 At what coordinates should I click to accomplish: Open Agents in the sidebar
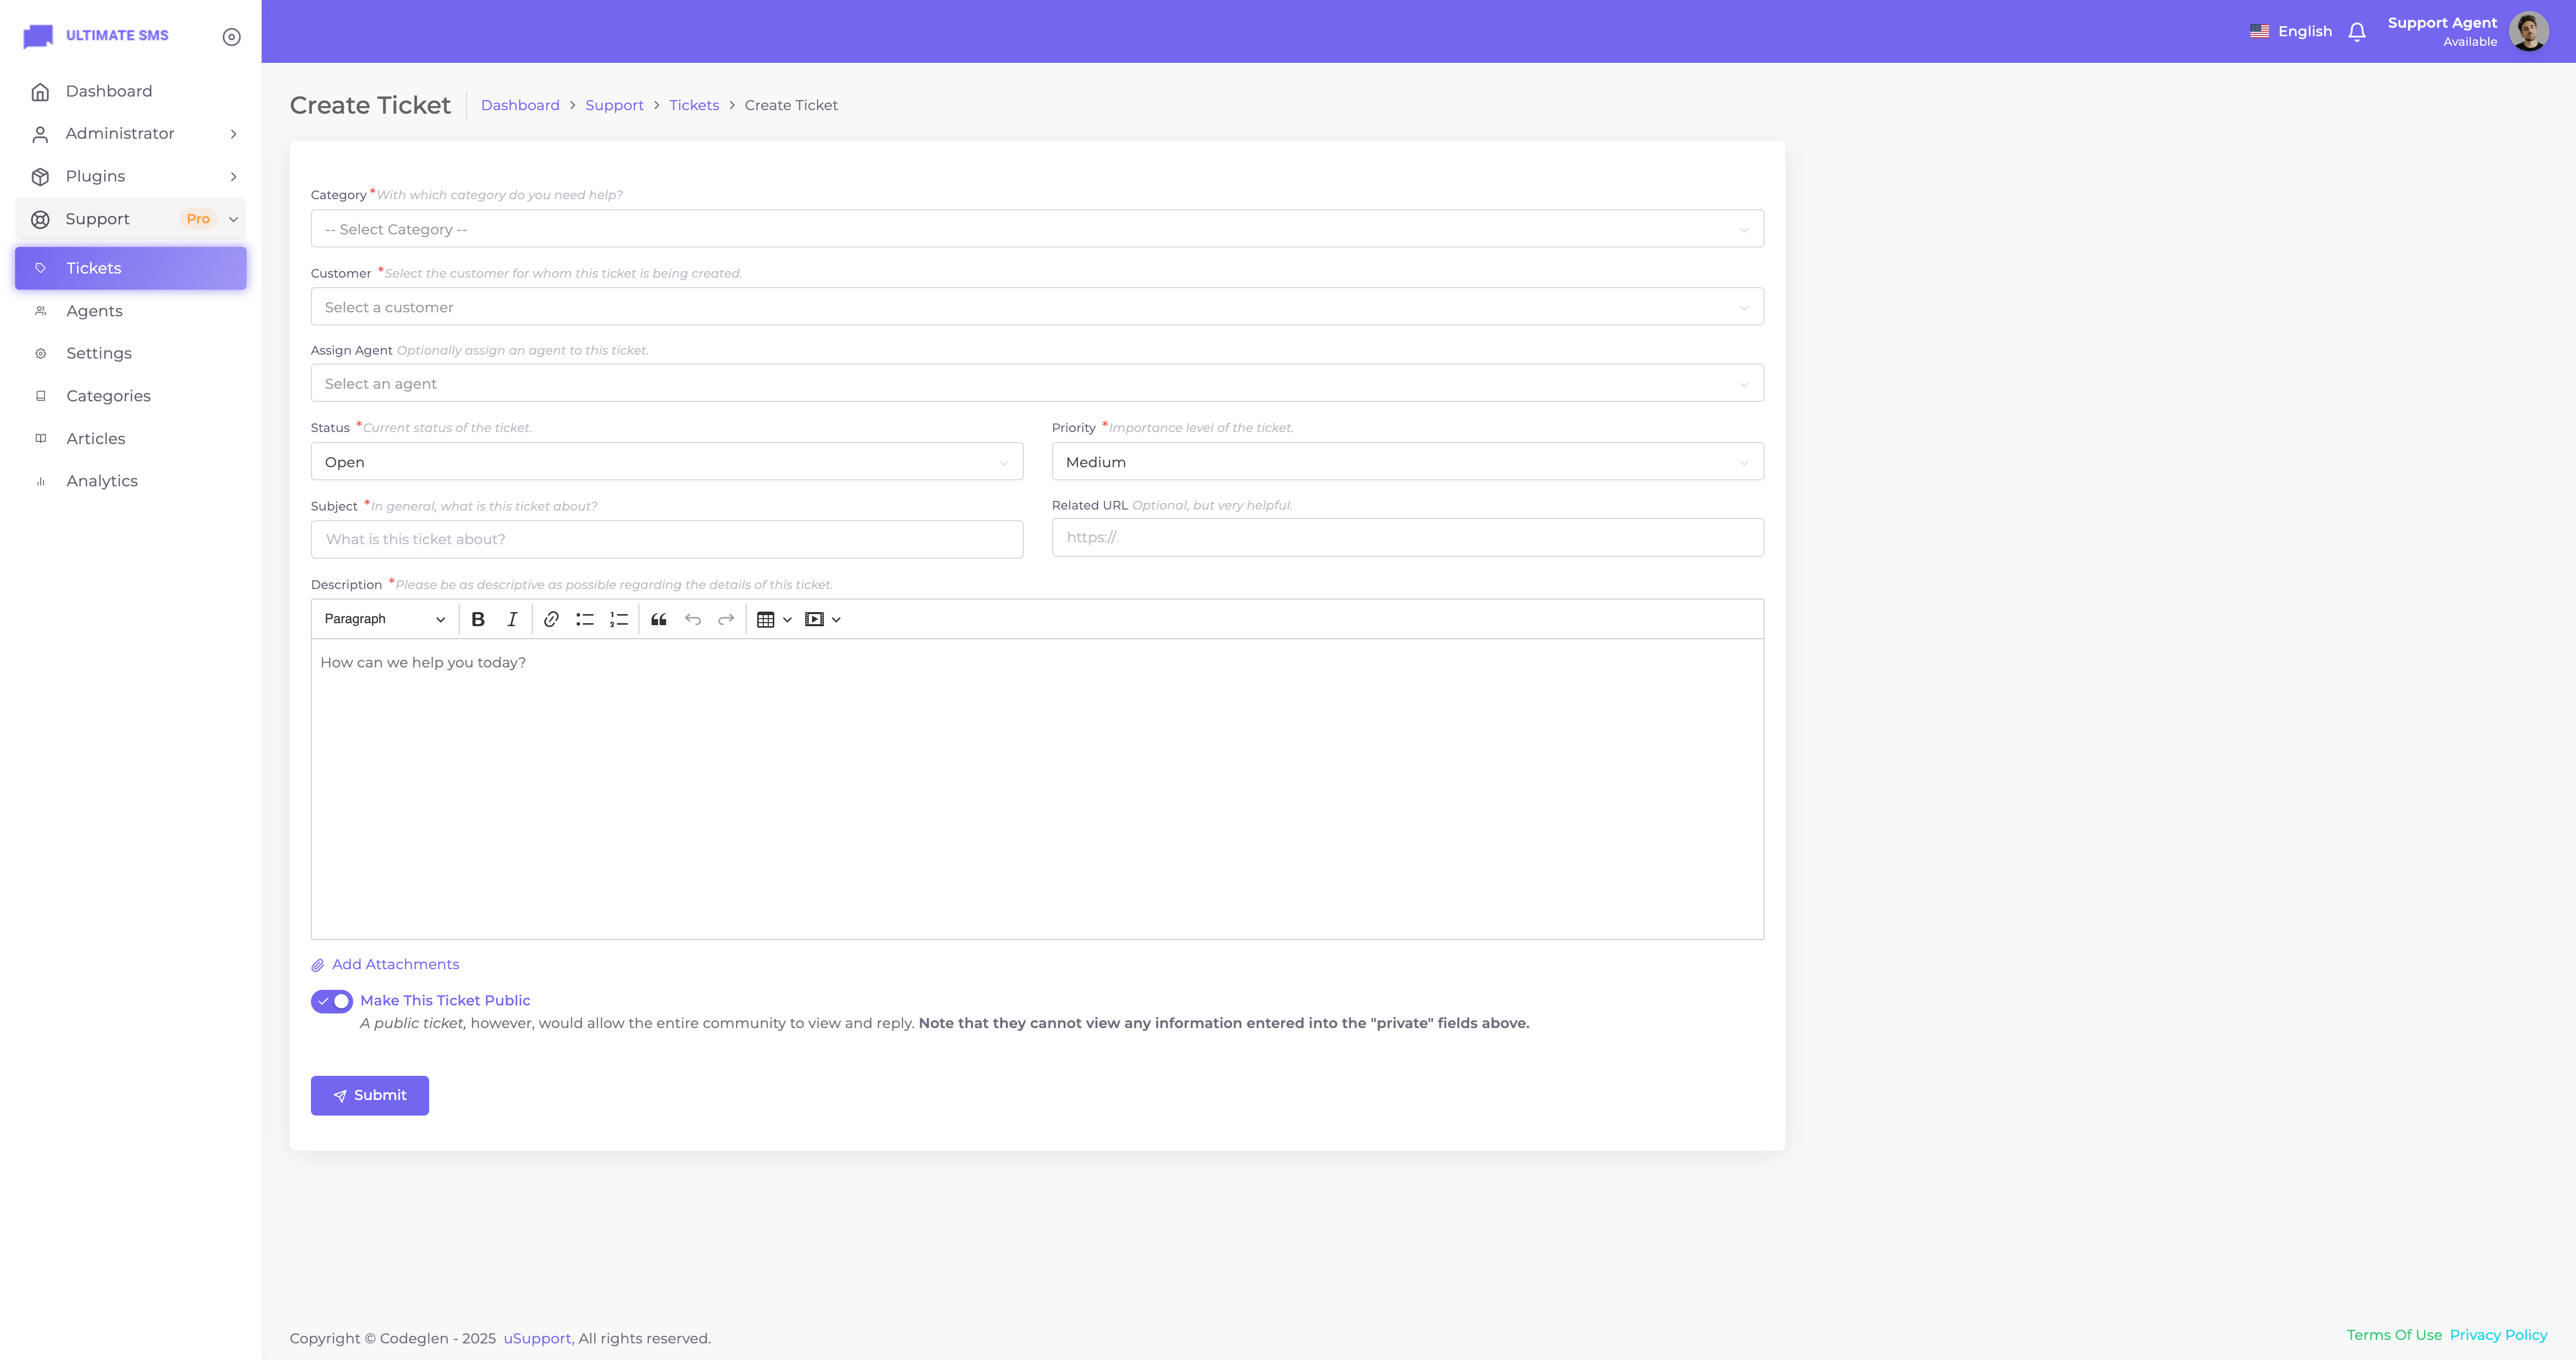click(94, 311)
